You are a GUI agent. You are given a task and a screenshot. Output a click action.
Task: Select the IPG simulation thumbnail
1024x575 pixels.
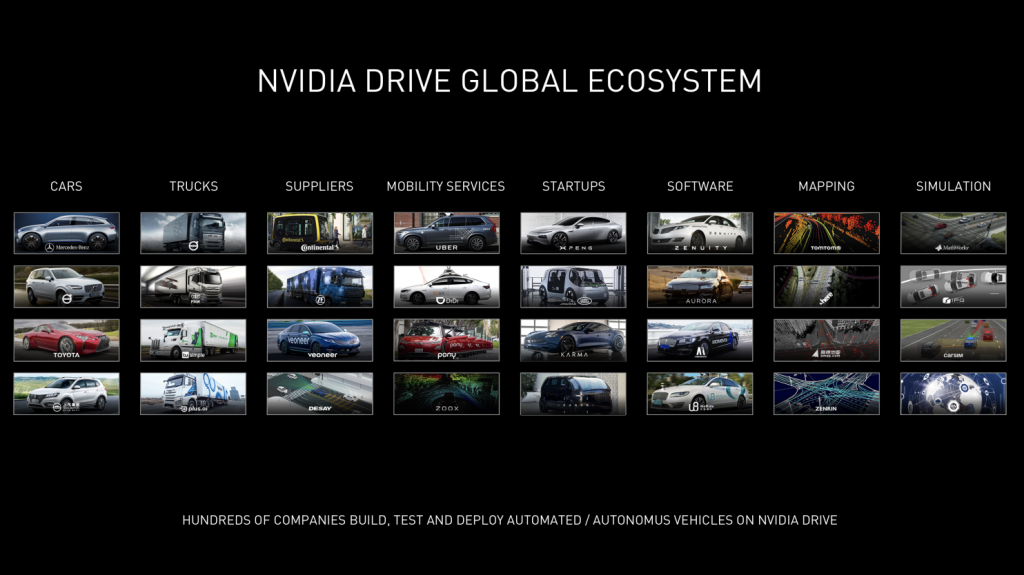(x=953, y=286)
